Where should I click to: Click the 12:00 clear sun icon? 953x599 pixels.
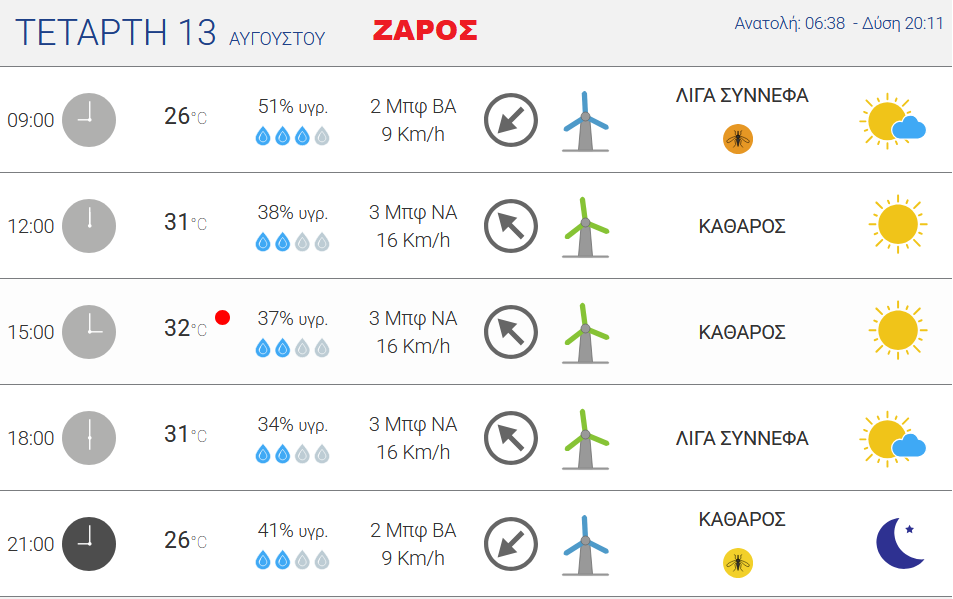898,225
